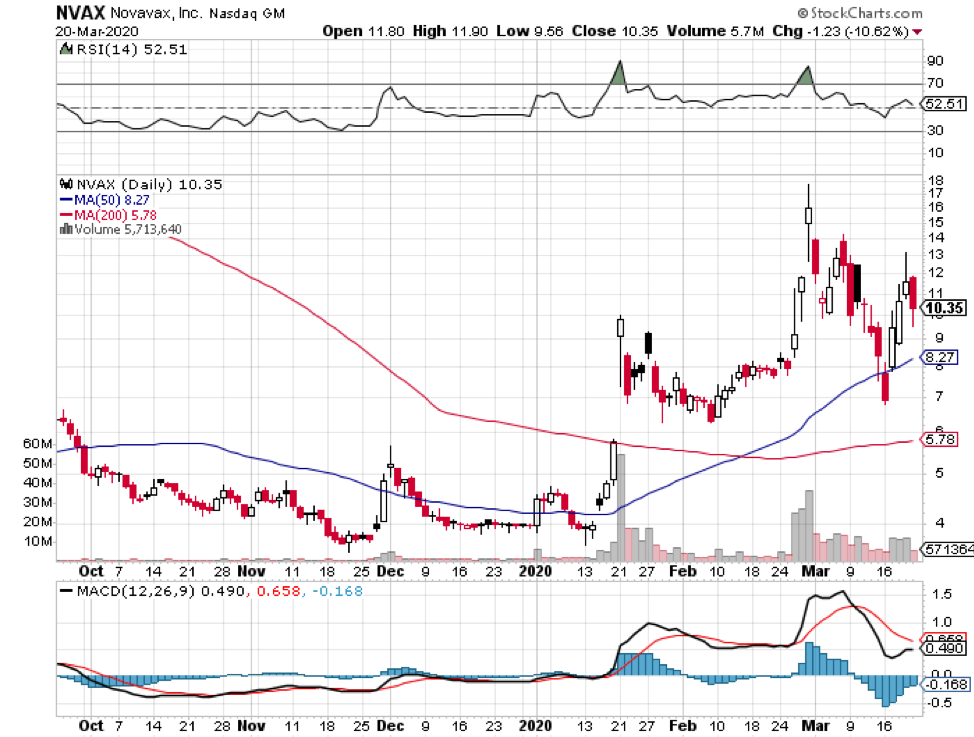Click the 10.35 current price tag
The height and width of the screenshot is (737, 974).
946,309
